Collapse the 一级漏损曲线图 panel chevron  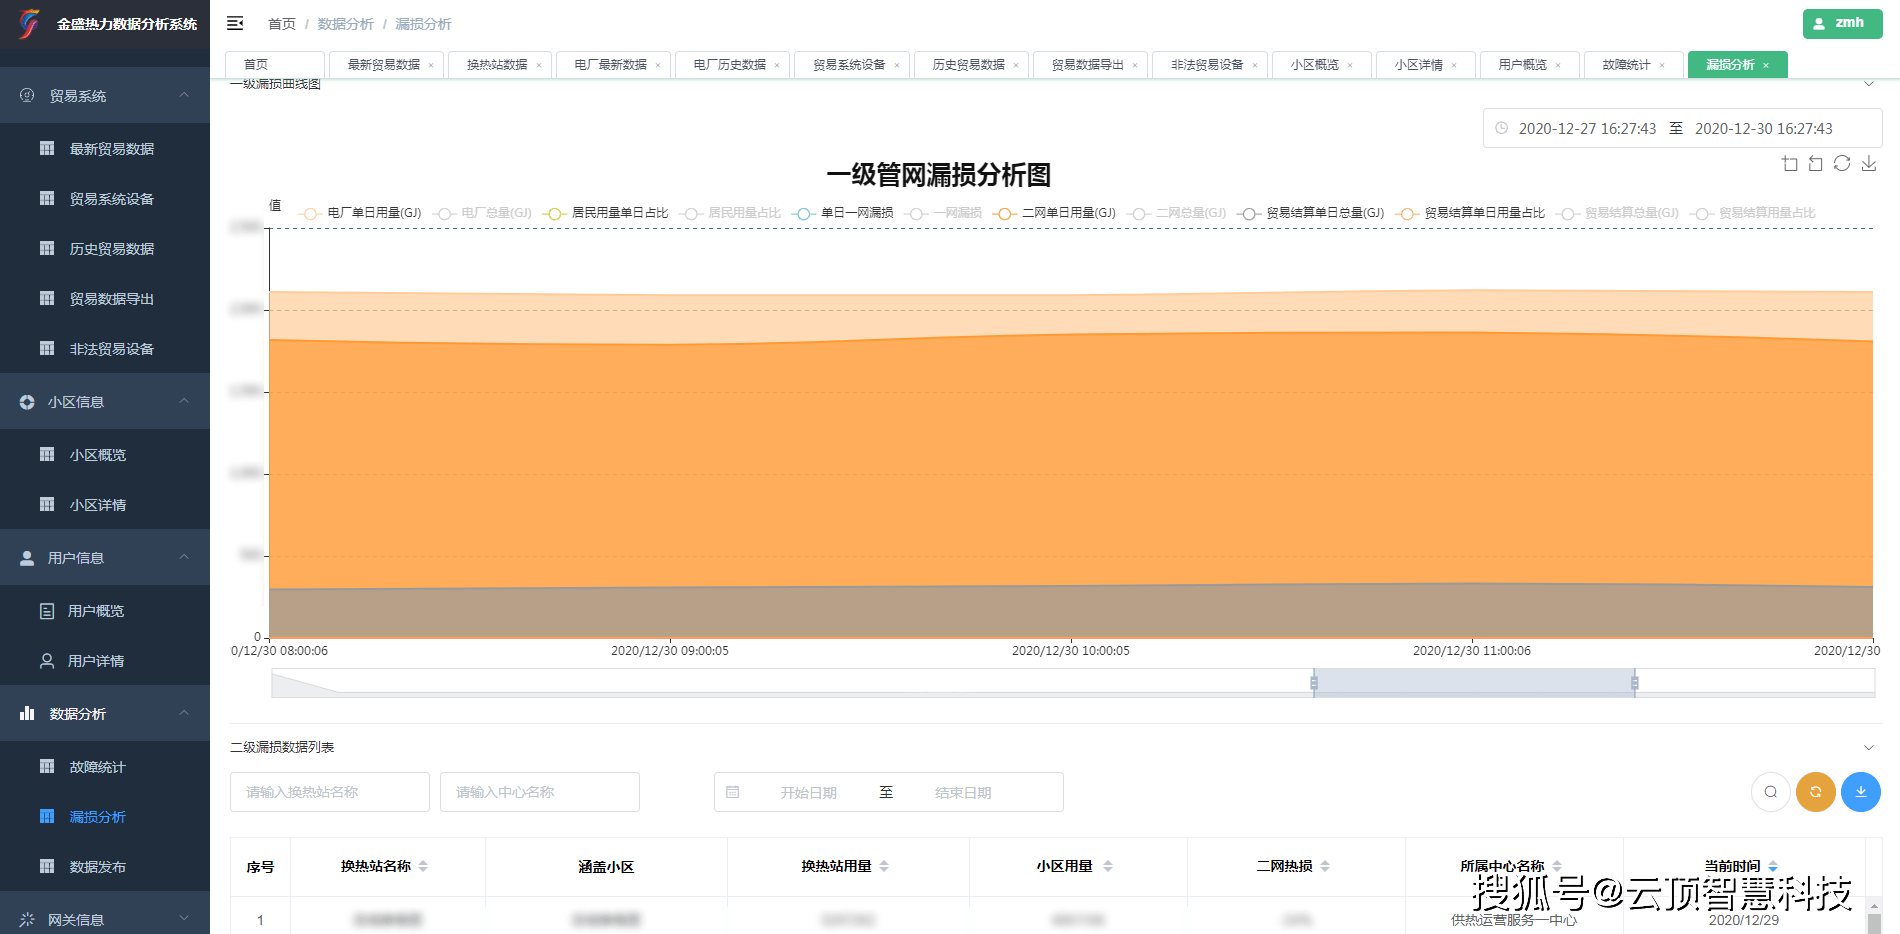coord(1869,84)
